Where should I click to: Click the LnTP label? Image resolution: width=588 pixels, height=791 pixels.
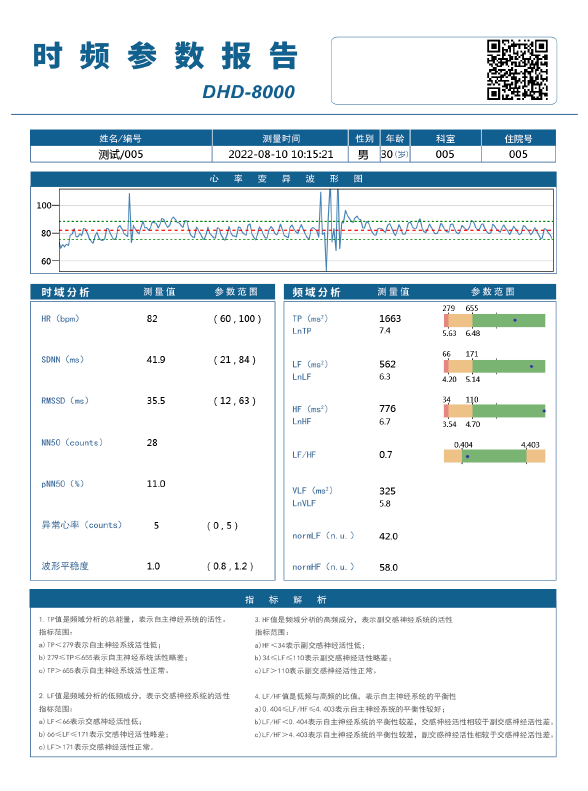click(302, 331)
